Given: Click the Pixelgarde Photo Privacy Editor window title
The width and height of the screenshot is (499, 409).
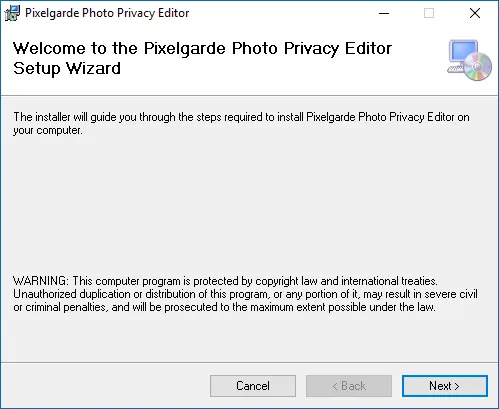Looking at the screenshot, I should tap(107, 13).
